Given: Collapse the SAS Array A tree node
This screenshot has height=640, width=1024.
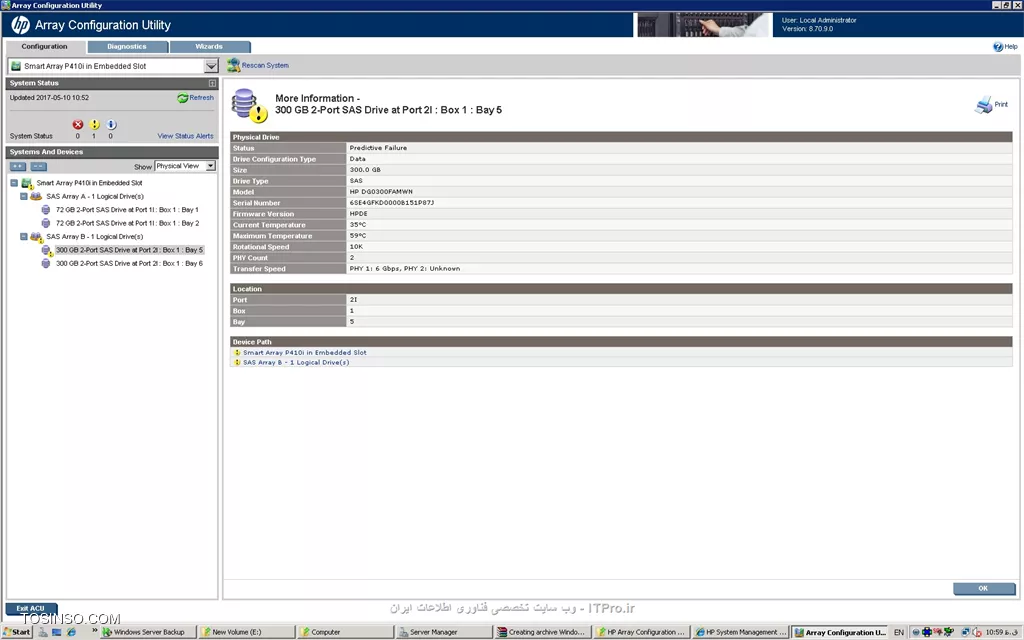Looking at the screenshot, I should coord(24,197).
